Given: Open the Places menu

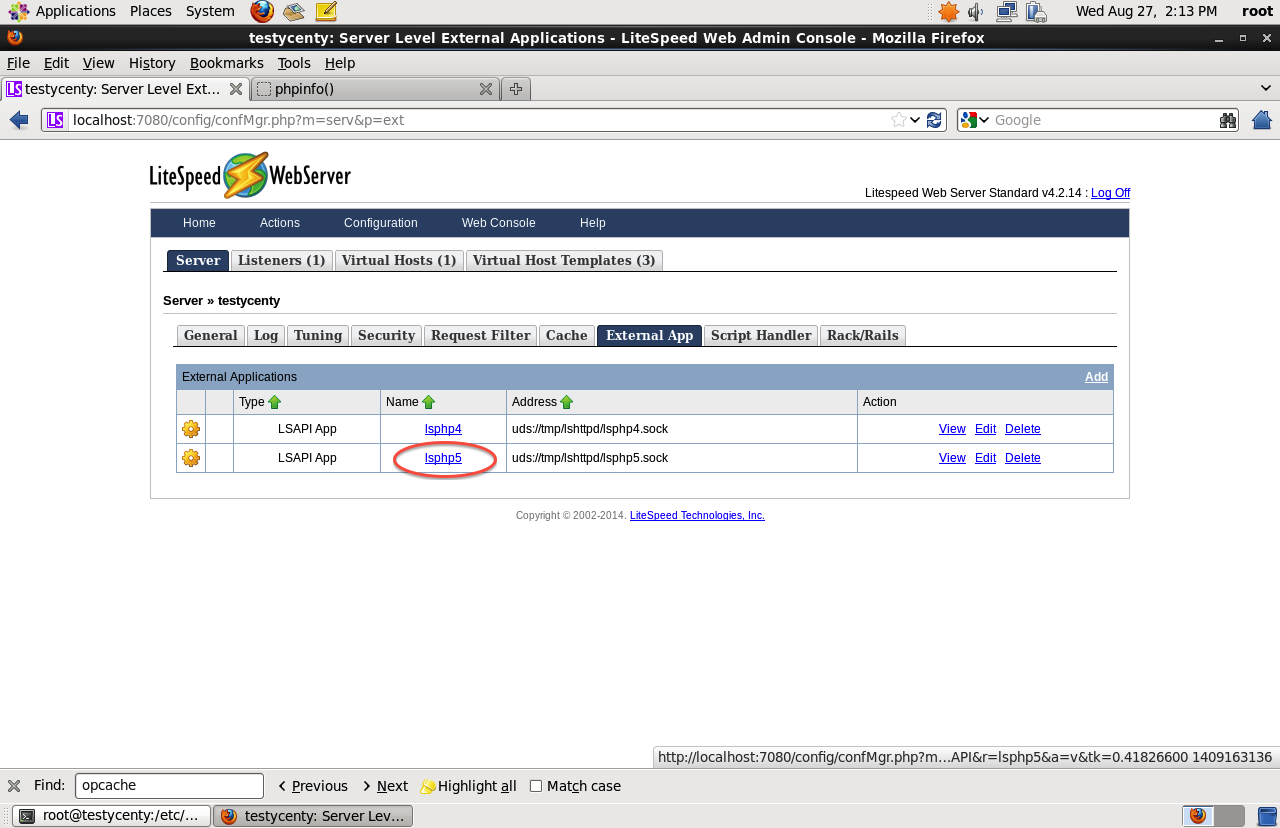Looking at the screenshot, I should coord(151,11).
